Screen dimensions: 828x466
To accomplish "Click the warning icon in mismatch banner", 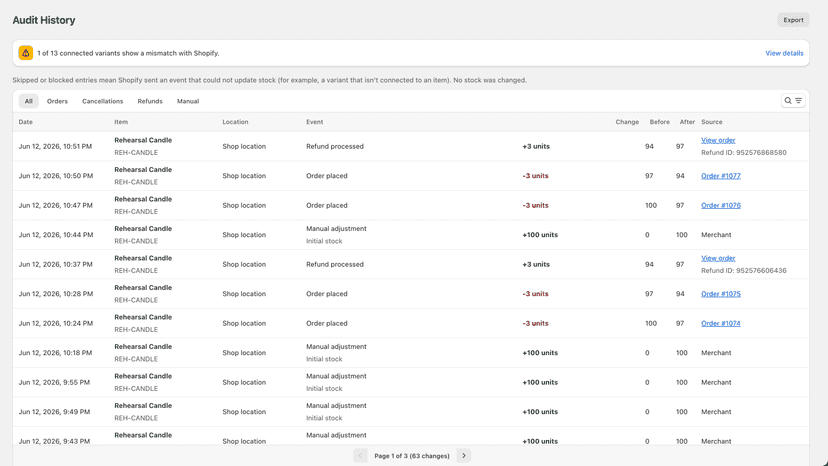I will (25, 53).
